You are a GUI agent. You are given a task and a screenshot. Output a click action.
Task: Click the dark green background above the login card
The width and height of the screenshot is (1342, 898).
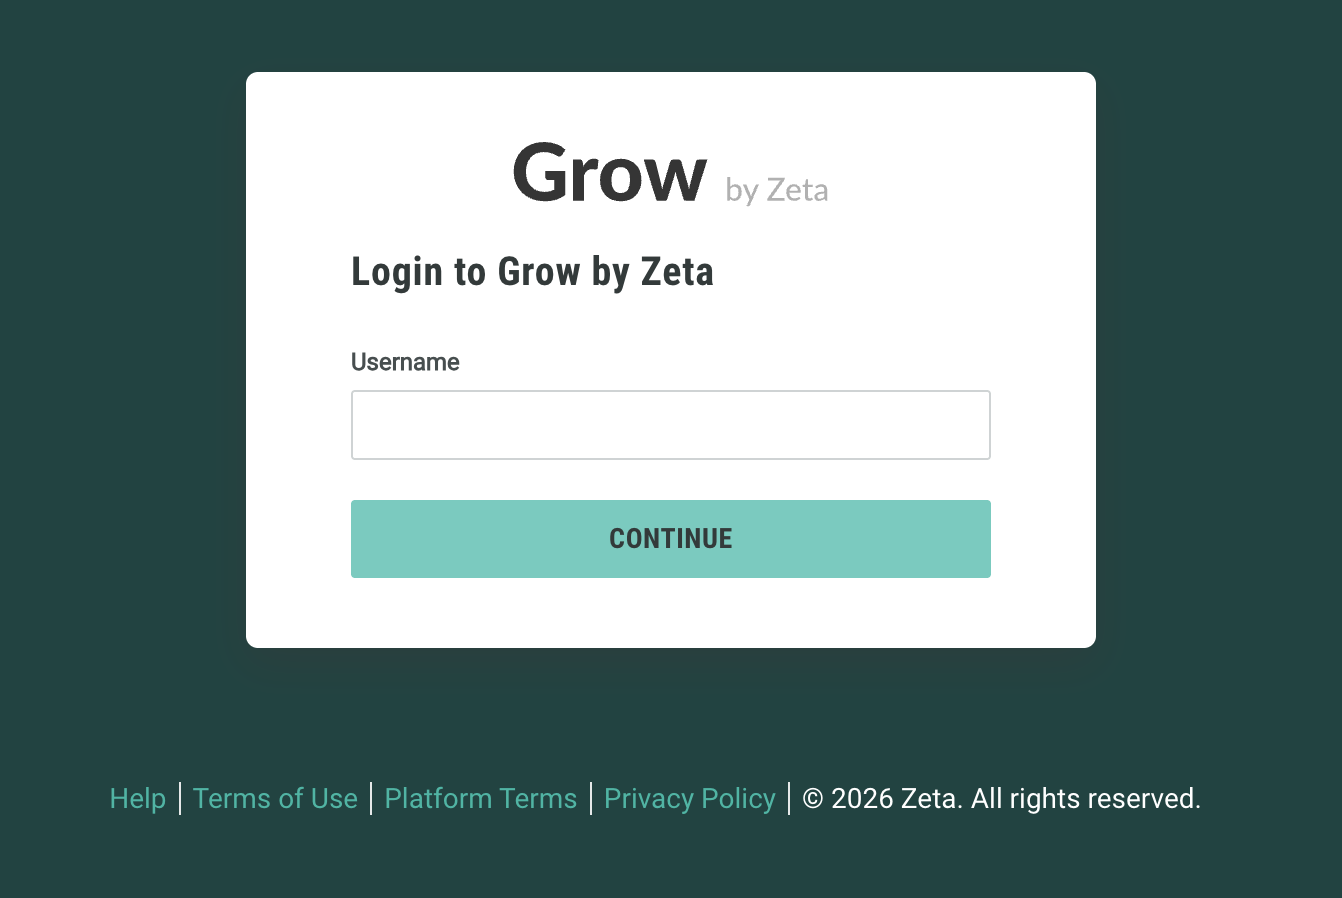[670, 35]
